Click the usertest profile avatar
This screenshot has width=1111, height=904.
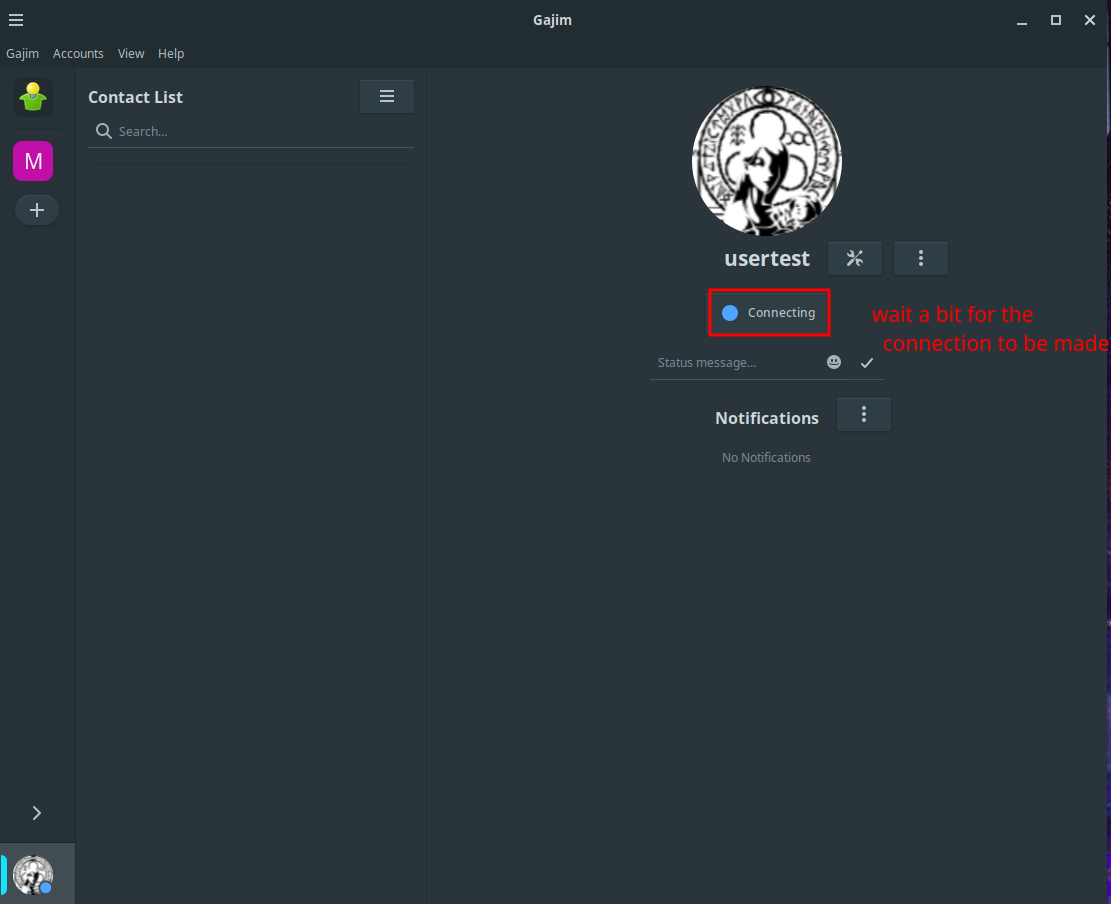tap(767, 162)
